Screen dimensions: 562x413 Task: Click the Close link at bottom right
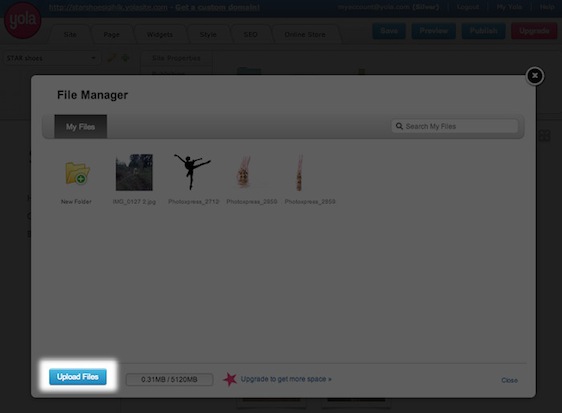509,380
